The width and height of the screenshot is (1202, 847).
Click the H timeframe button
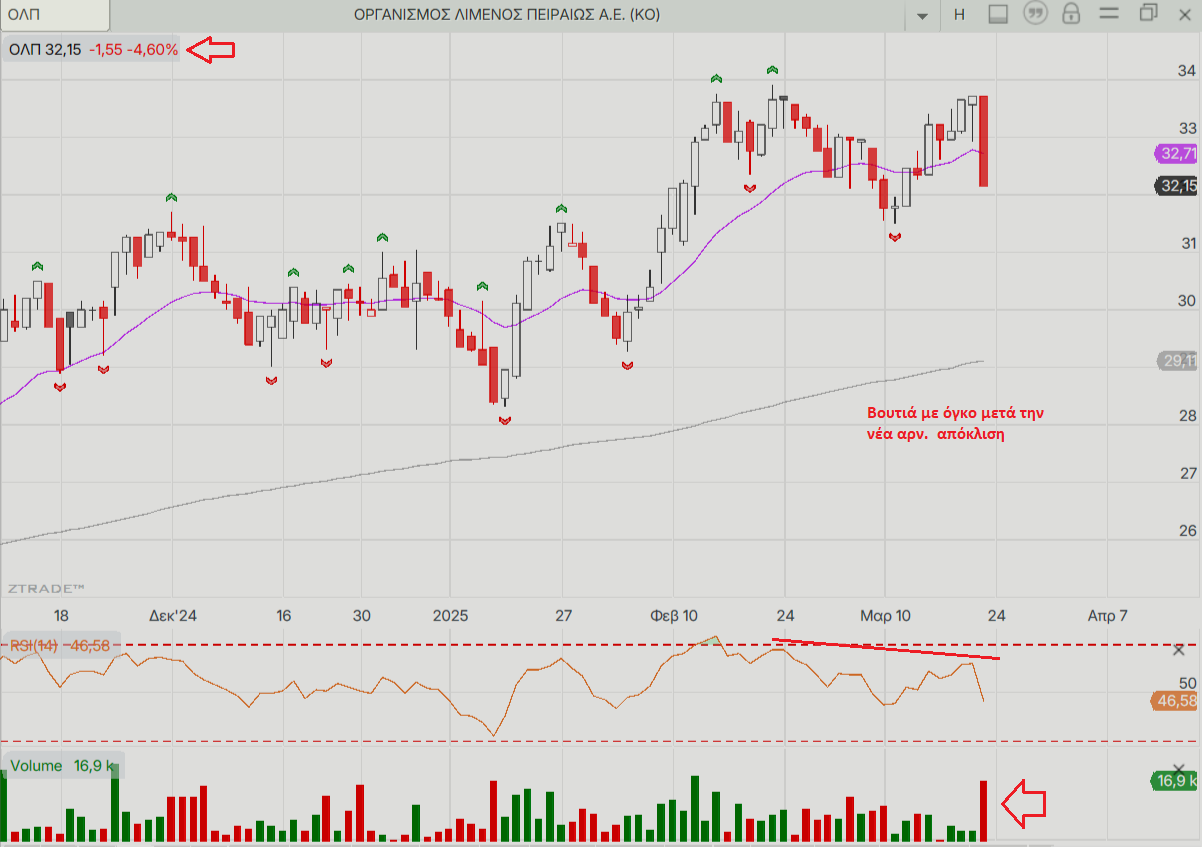point(960,14)
